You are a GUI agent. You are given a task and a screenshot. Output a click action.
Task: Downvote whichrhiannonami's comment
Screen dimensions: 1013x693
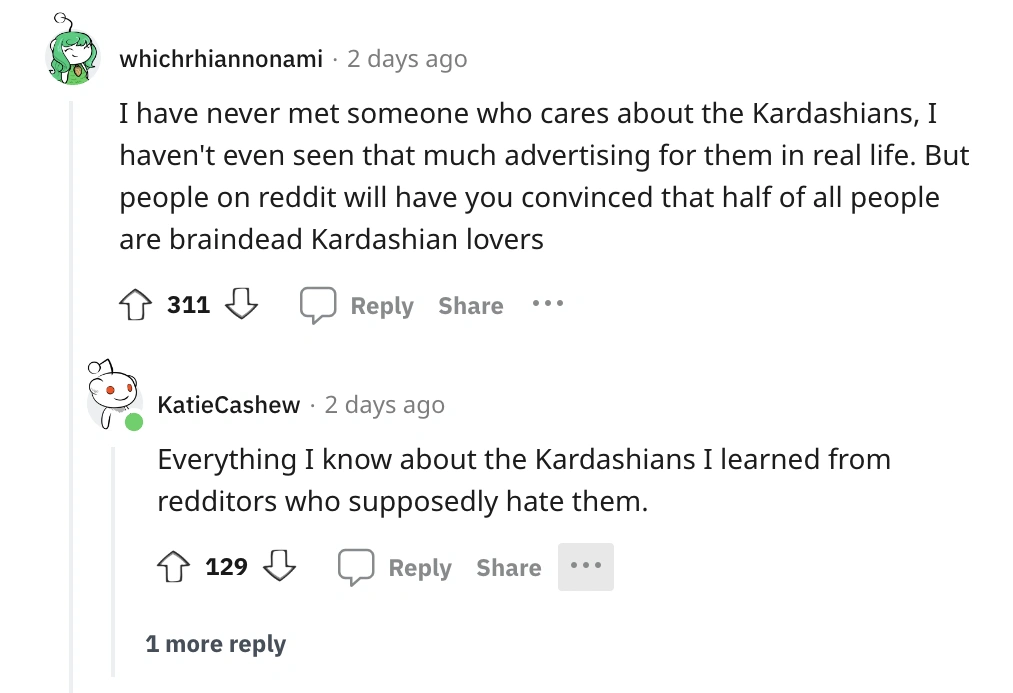[241, 305]
